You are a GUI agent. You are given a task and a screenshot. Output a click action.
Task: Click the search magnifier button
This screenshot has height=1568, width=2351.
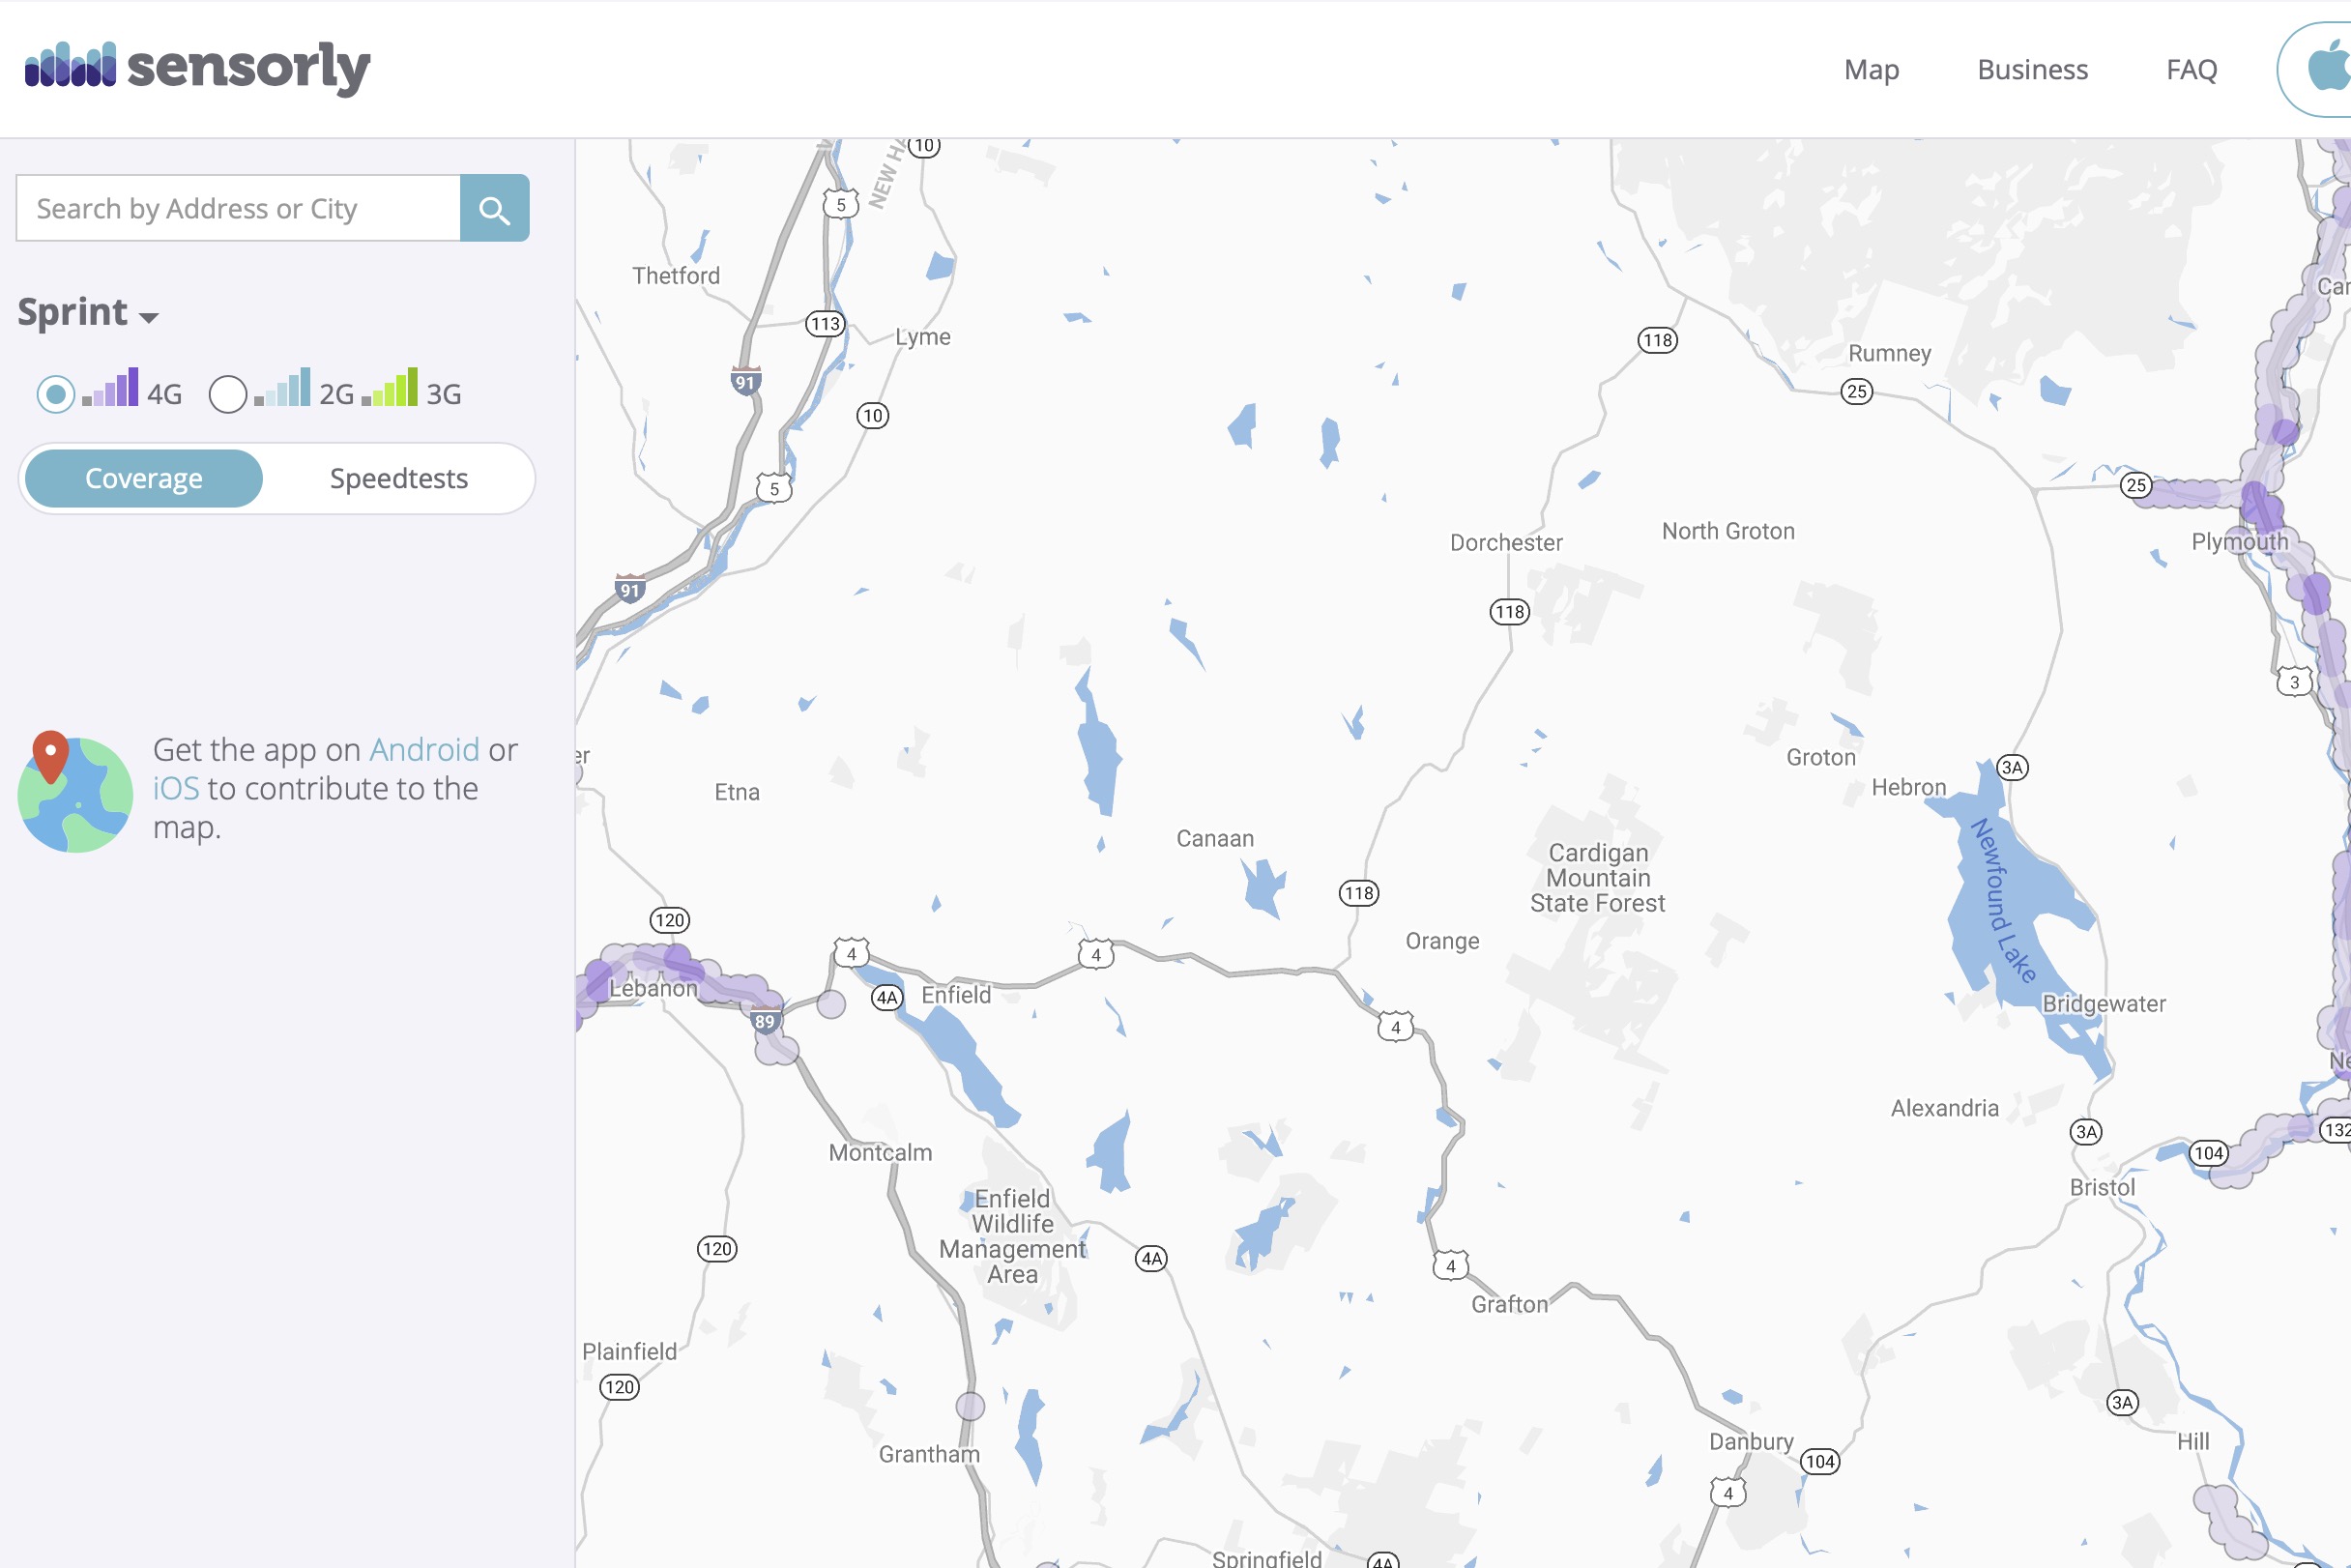coord(494,209)
